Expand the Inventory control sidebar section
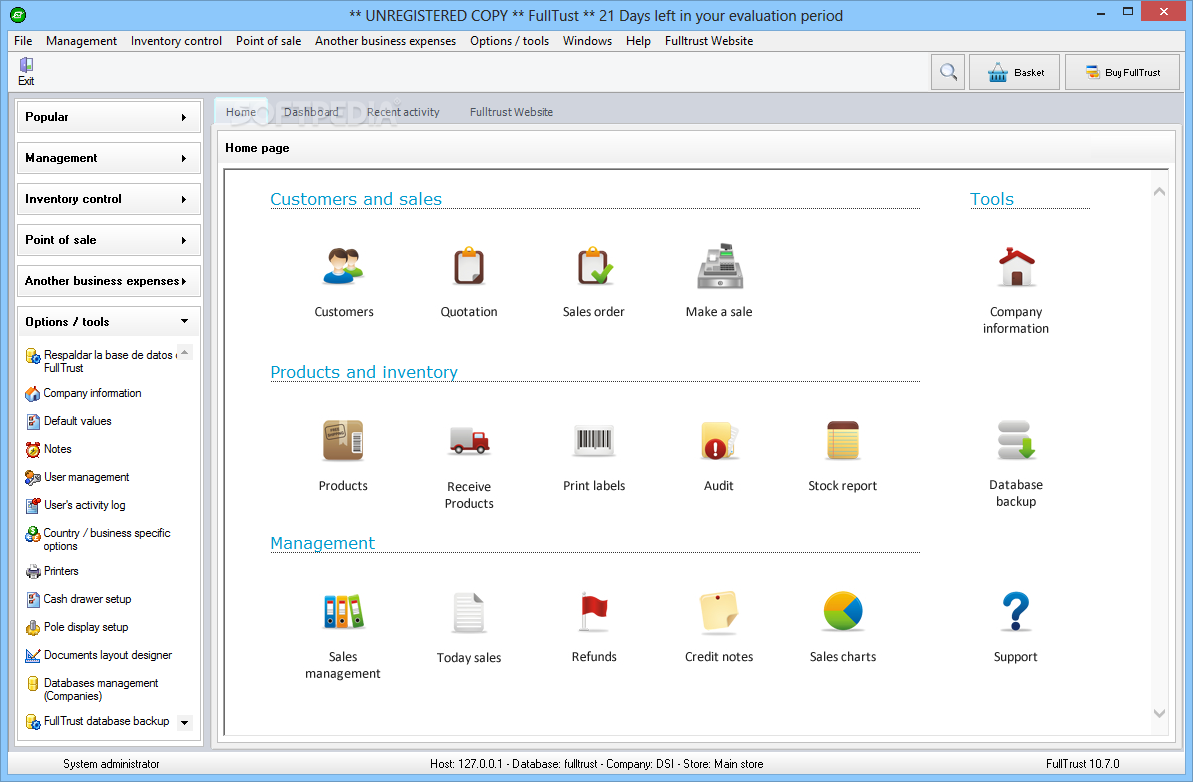The height and width of the screenshot is (782, 1193). click(x=109, y=199)
